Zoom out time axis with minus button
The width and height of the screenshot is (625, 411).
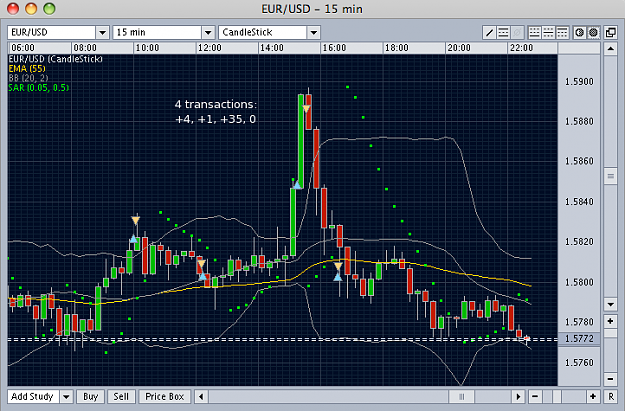tap(535, 397)
